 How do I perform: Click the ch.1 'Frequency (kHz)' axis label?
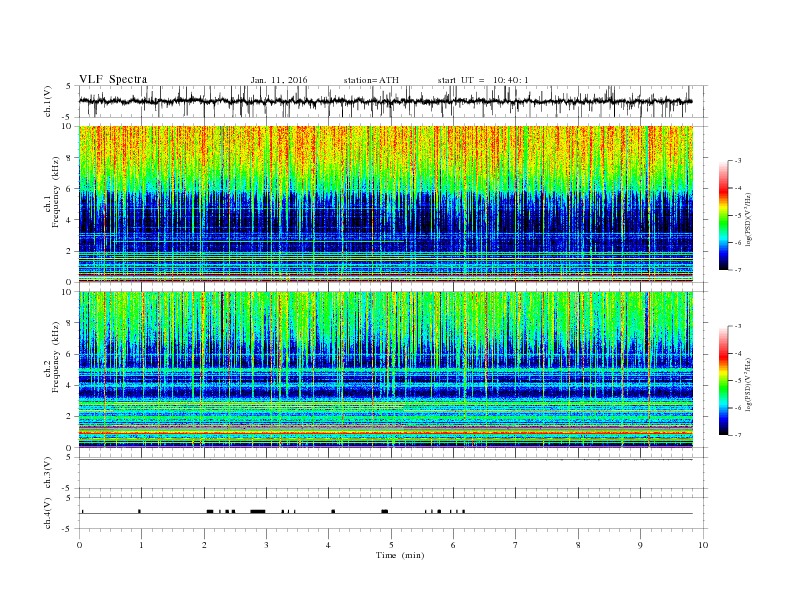click(55, 192)
